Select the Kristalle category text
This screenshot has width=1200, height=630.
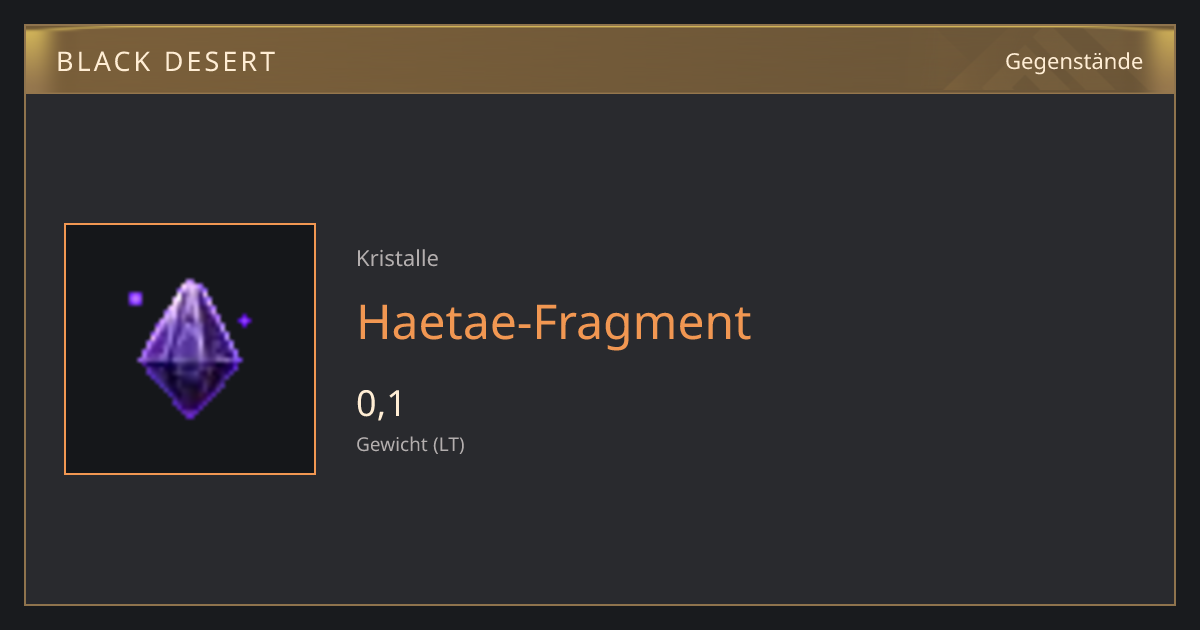[397, 258]
